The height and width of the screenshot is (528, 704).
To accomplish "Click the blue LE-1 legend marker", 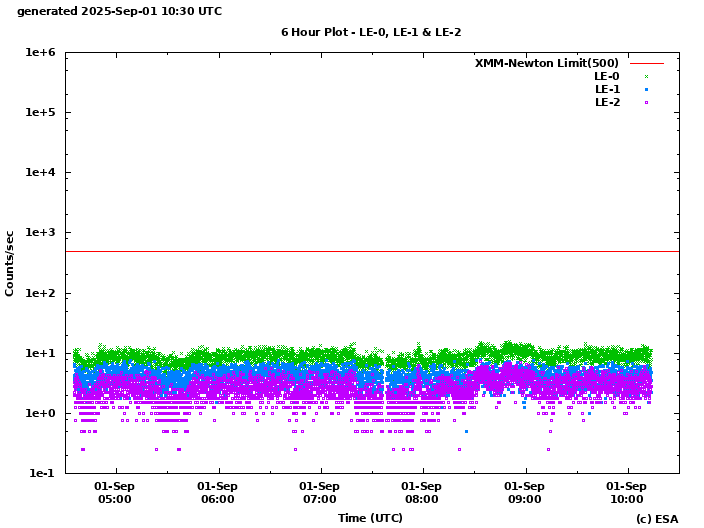I will pos(647,90).
